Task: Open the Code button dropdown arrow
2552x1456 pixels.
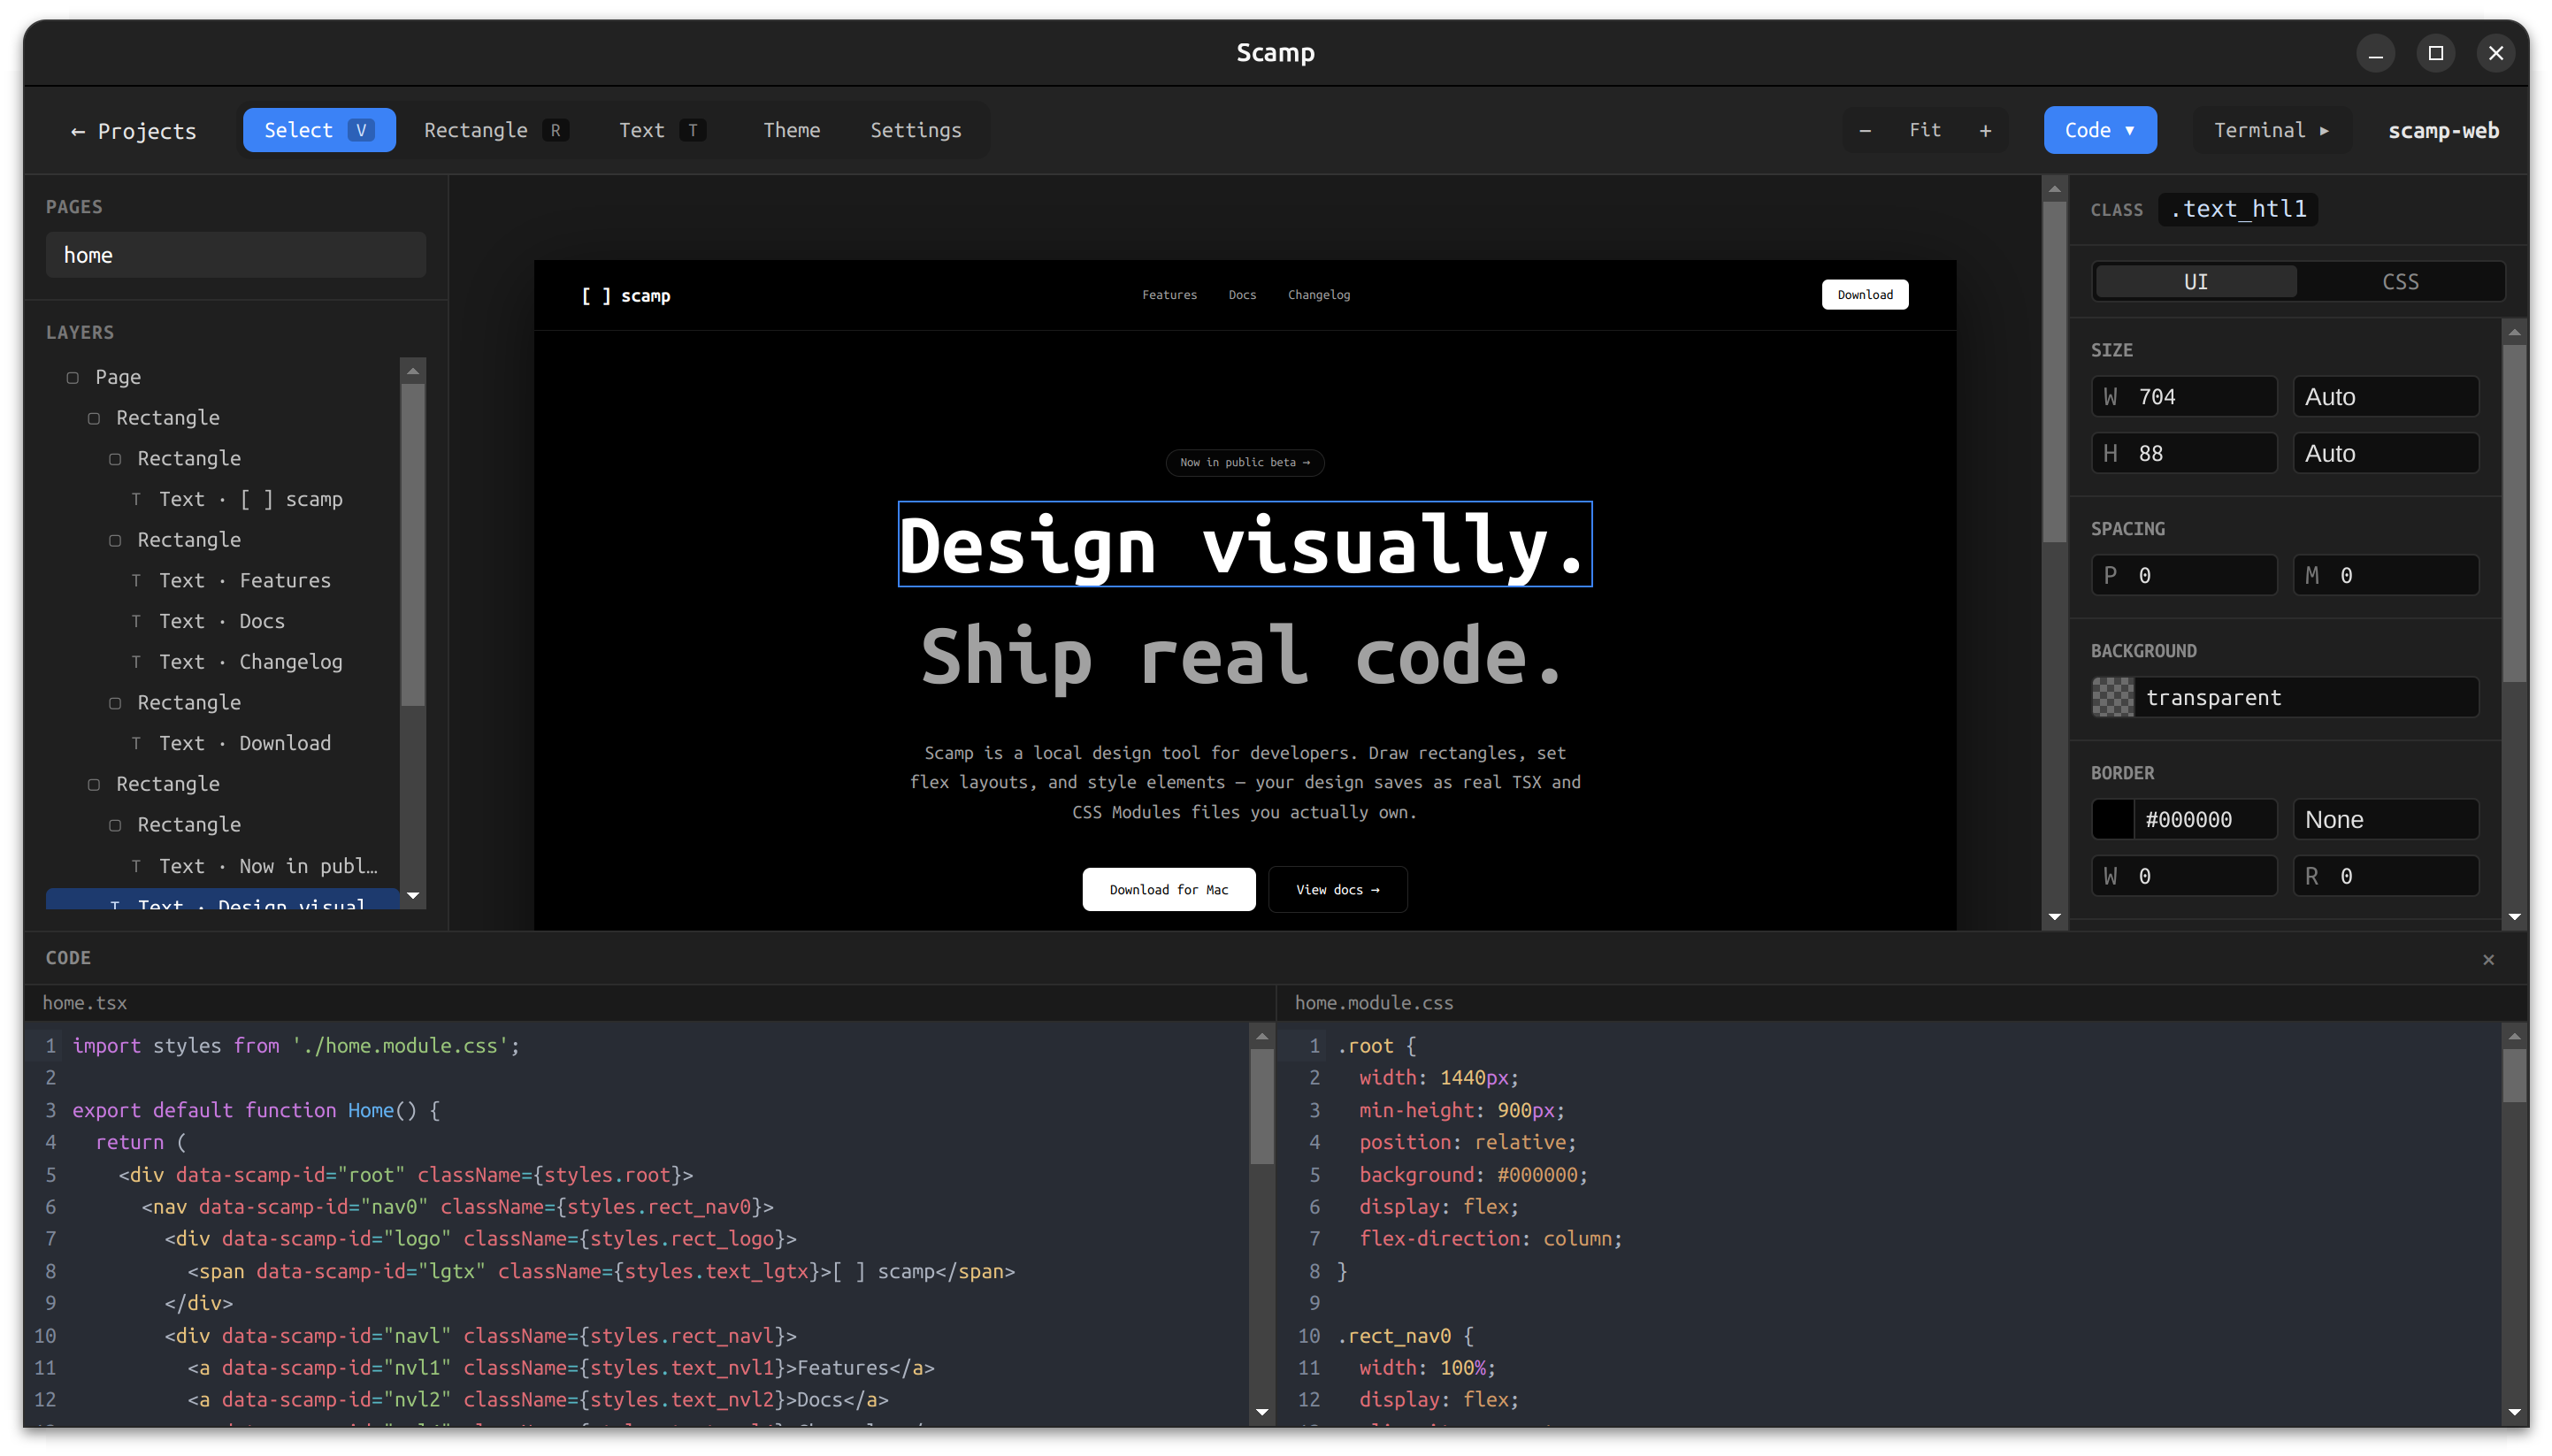Action: (x=2131, y=130)
